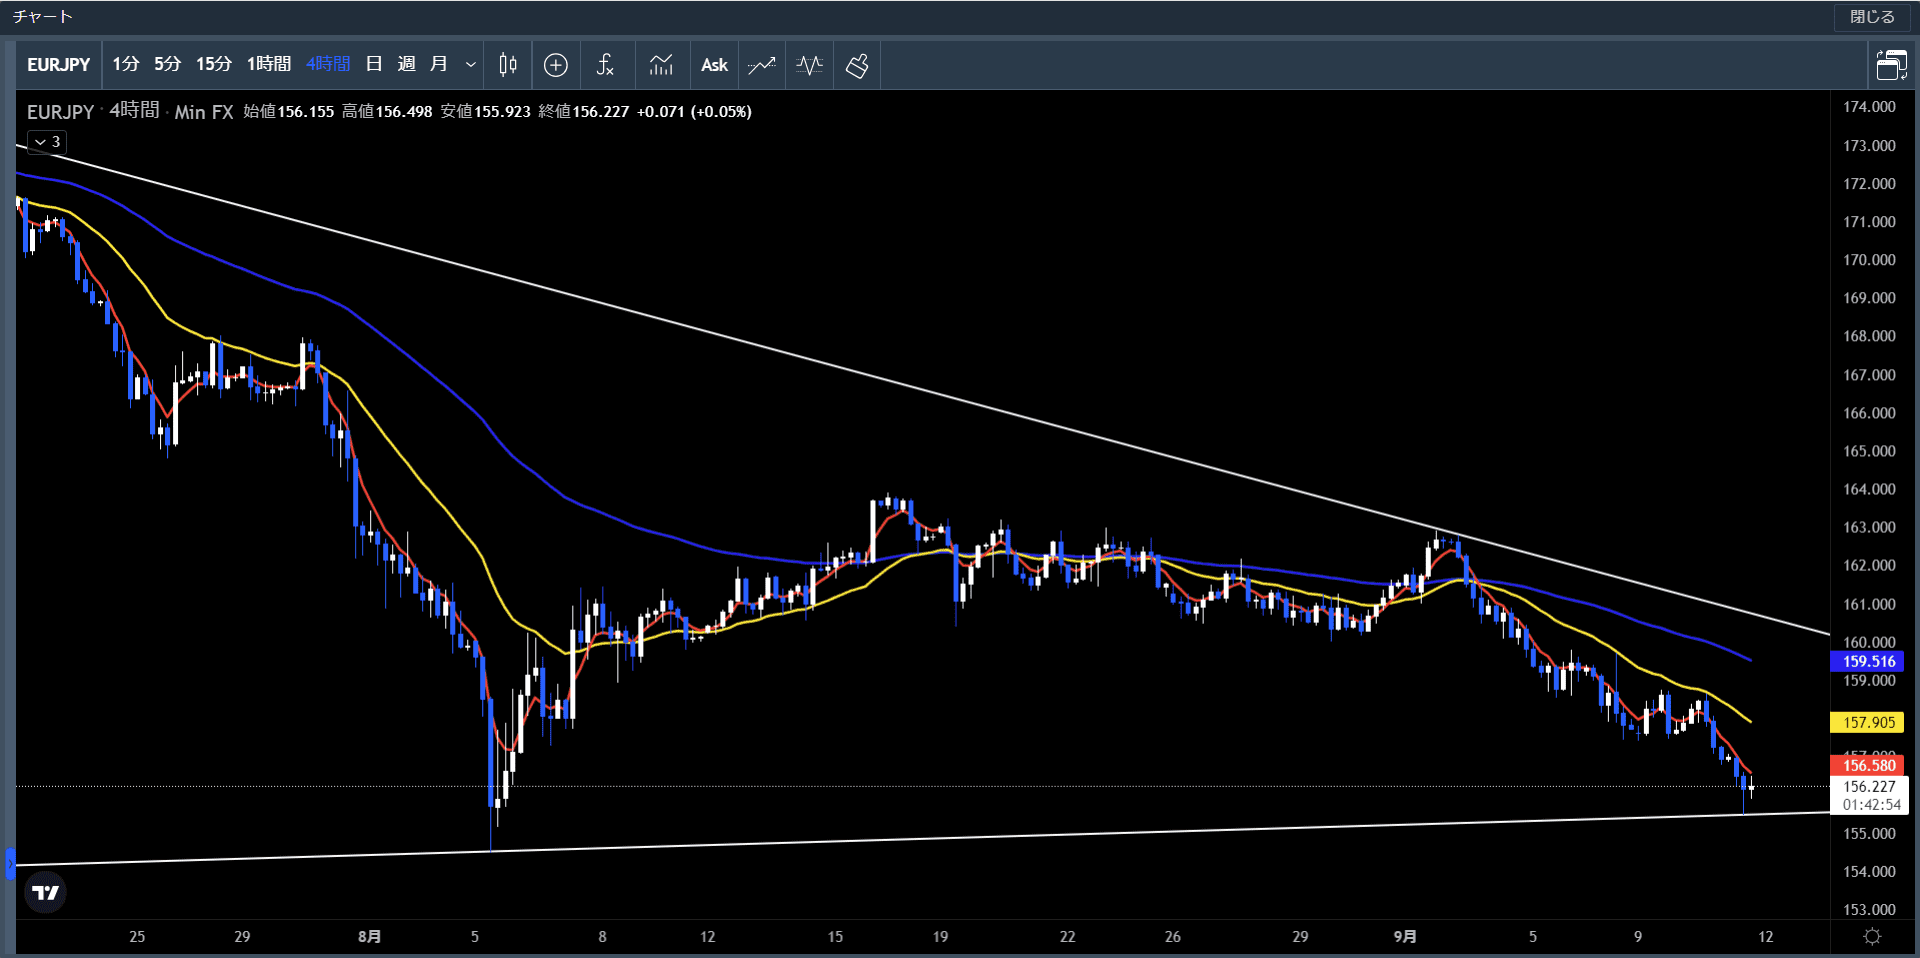Click the 174.000 price axis label
Viewport: 1920px width, 958px height.
click(1869, 107)
